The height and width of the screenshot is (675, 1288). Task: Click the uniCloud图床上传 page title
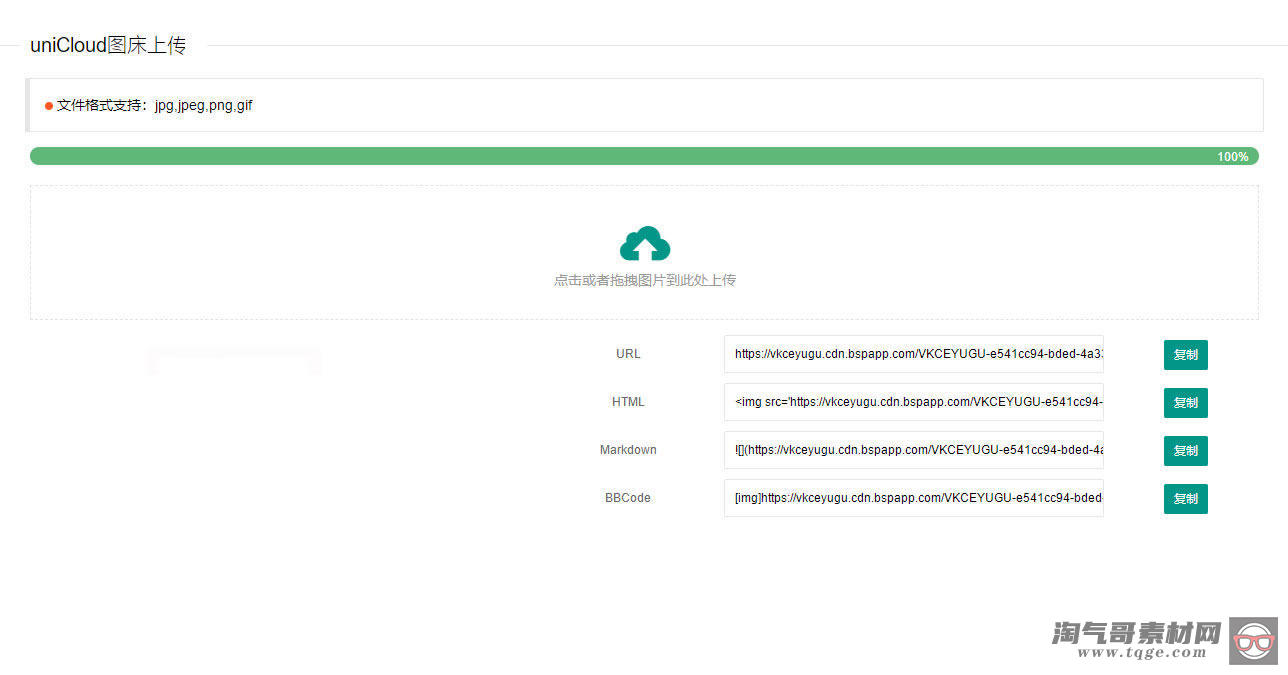(108, 45)
